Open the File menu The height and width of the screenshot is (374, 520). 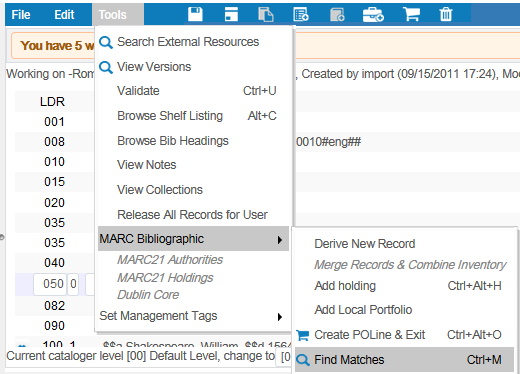click(21, 15)
